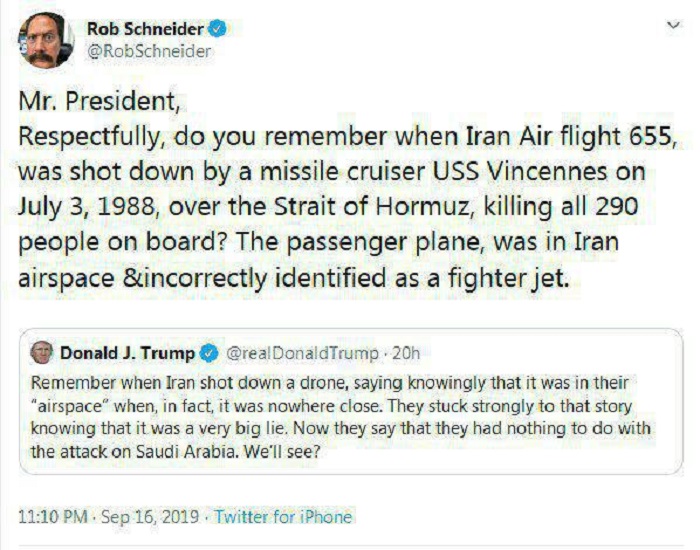
Task: Visit the @RobSchneider handle link
Action: tap(149, 52)
